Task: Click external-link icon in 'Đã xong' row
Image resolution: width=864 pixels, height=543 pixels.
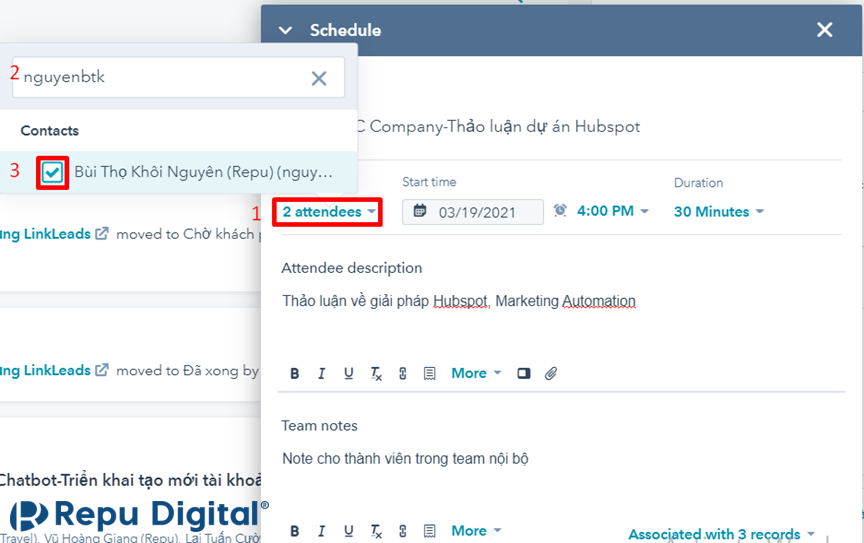Action: tap(102, 370)
